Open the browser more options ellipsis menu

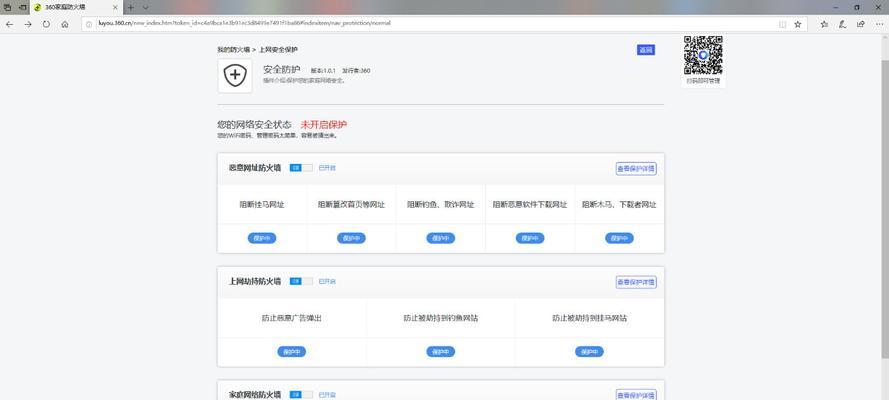coord(879,24)
